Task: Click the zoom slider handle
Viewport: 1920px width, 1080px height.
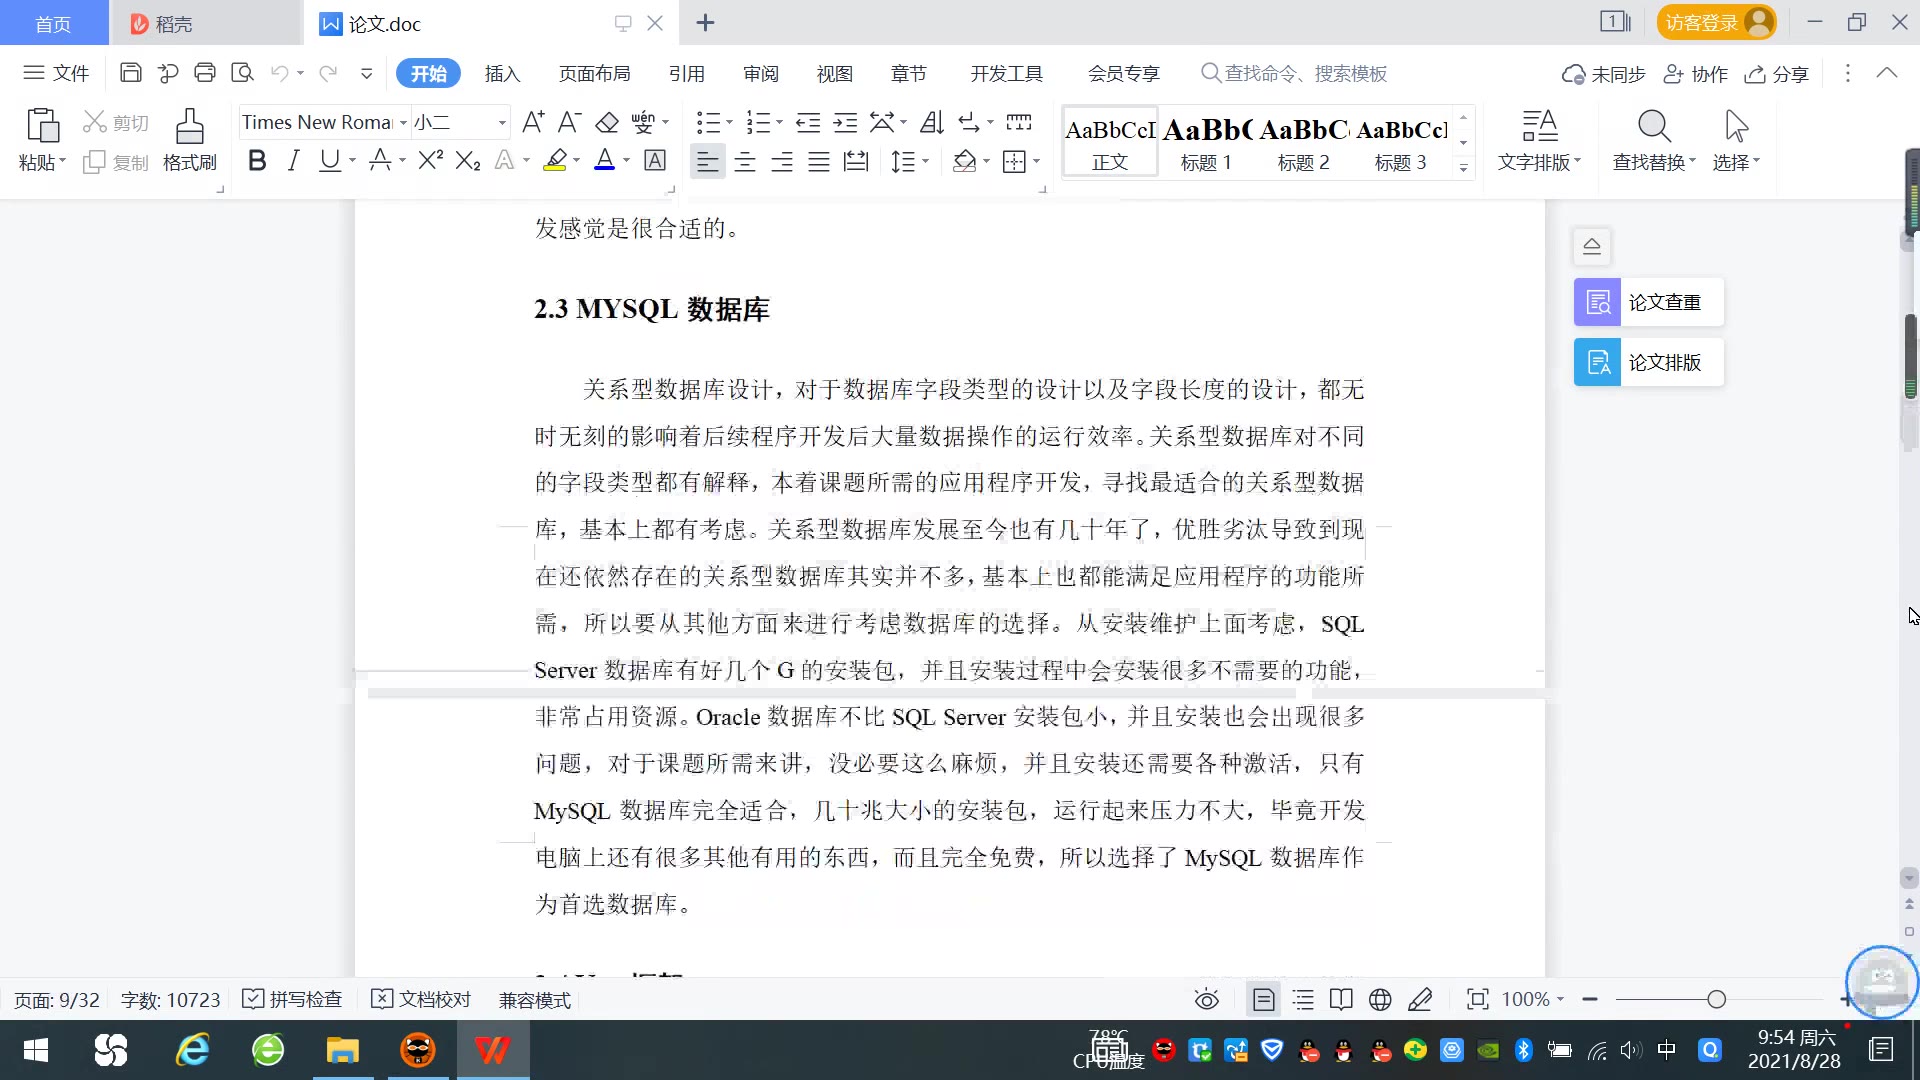Action: [1716, 999]
